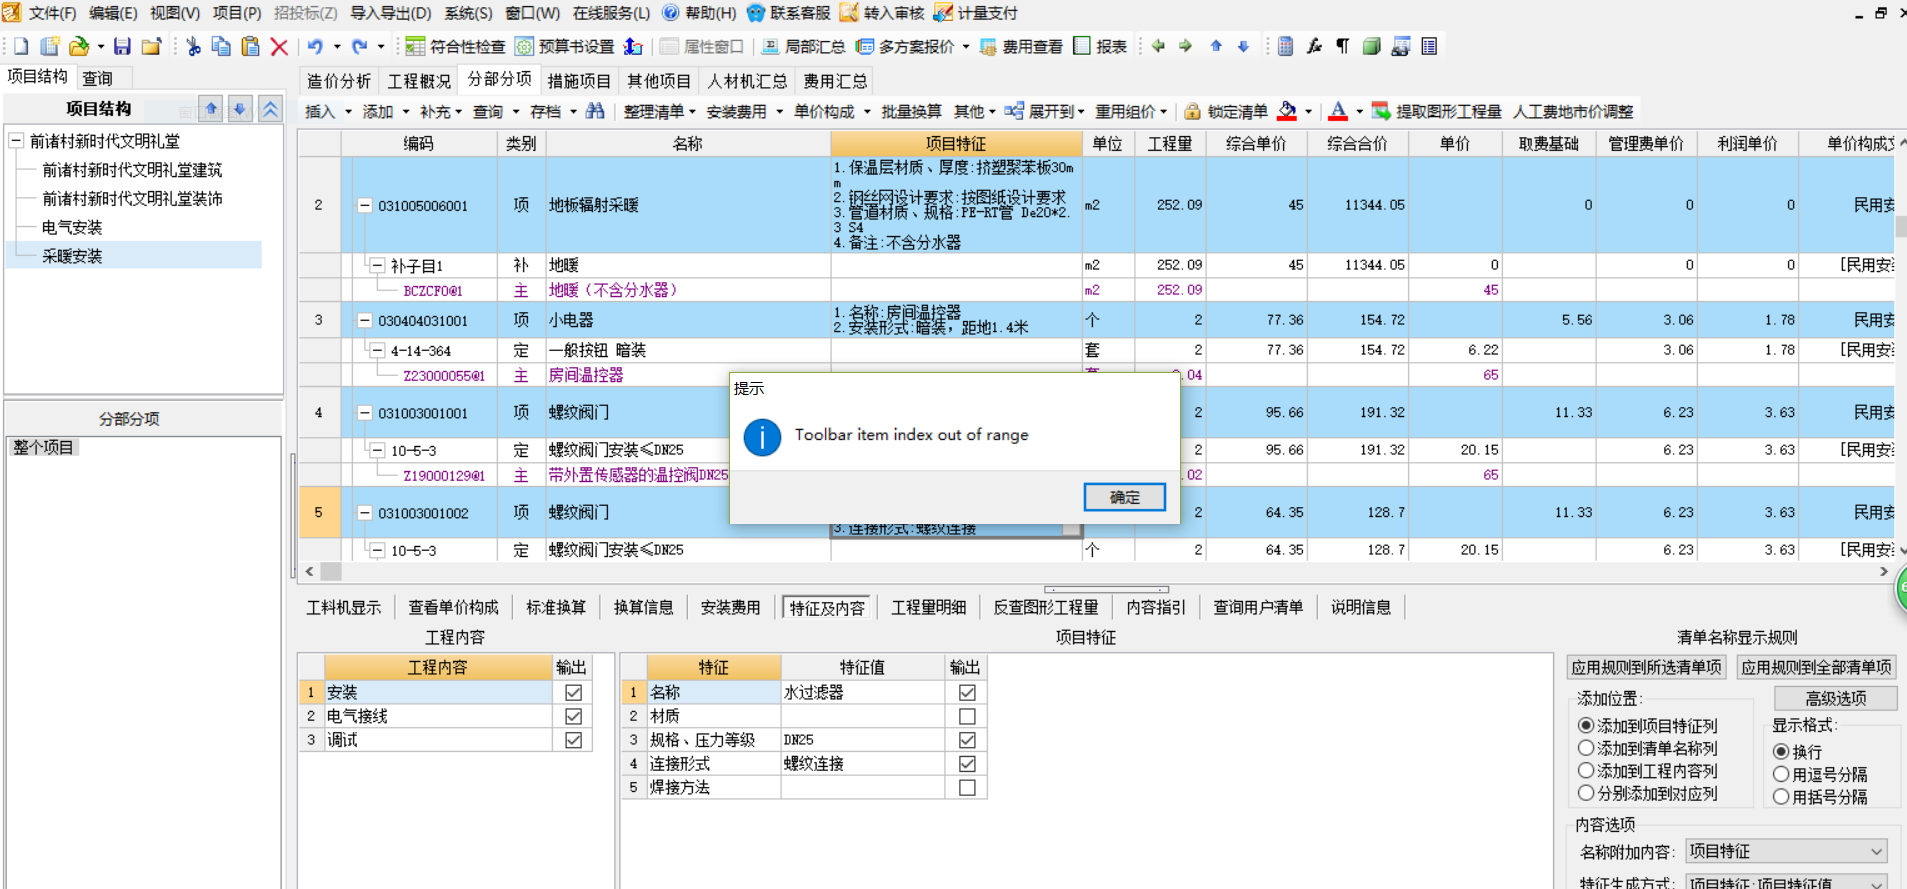Viewport: 1907px width, 889px height.
Task: Enable 输出 checkbox for 焊接方法 feature
Action: pos(967,787)
